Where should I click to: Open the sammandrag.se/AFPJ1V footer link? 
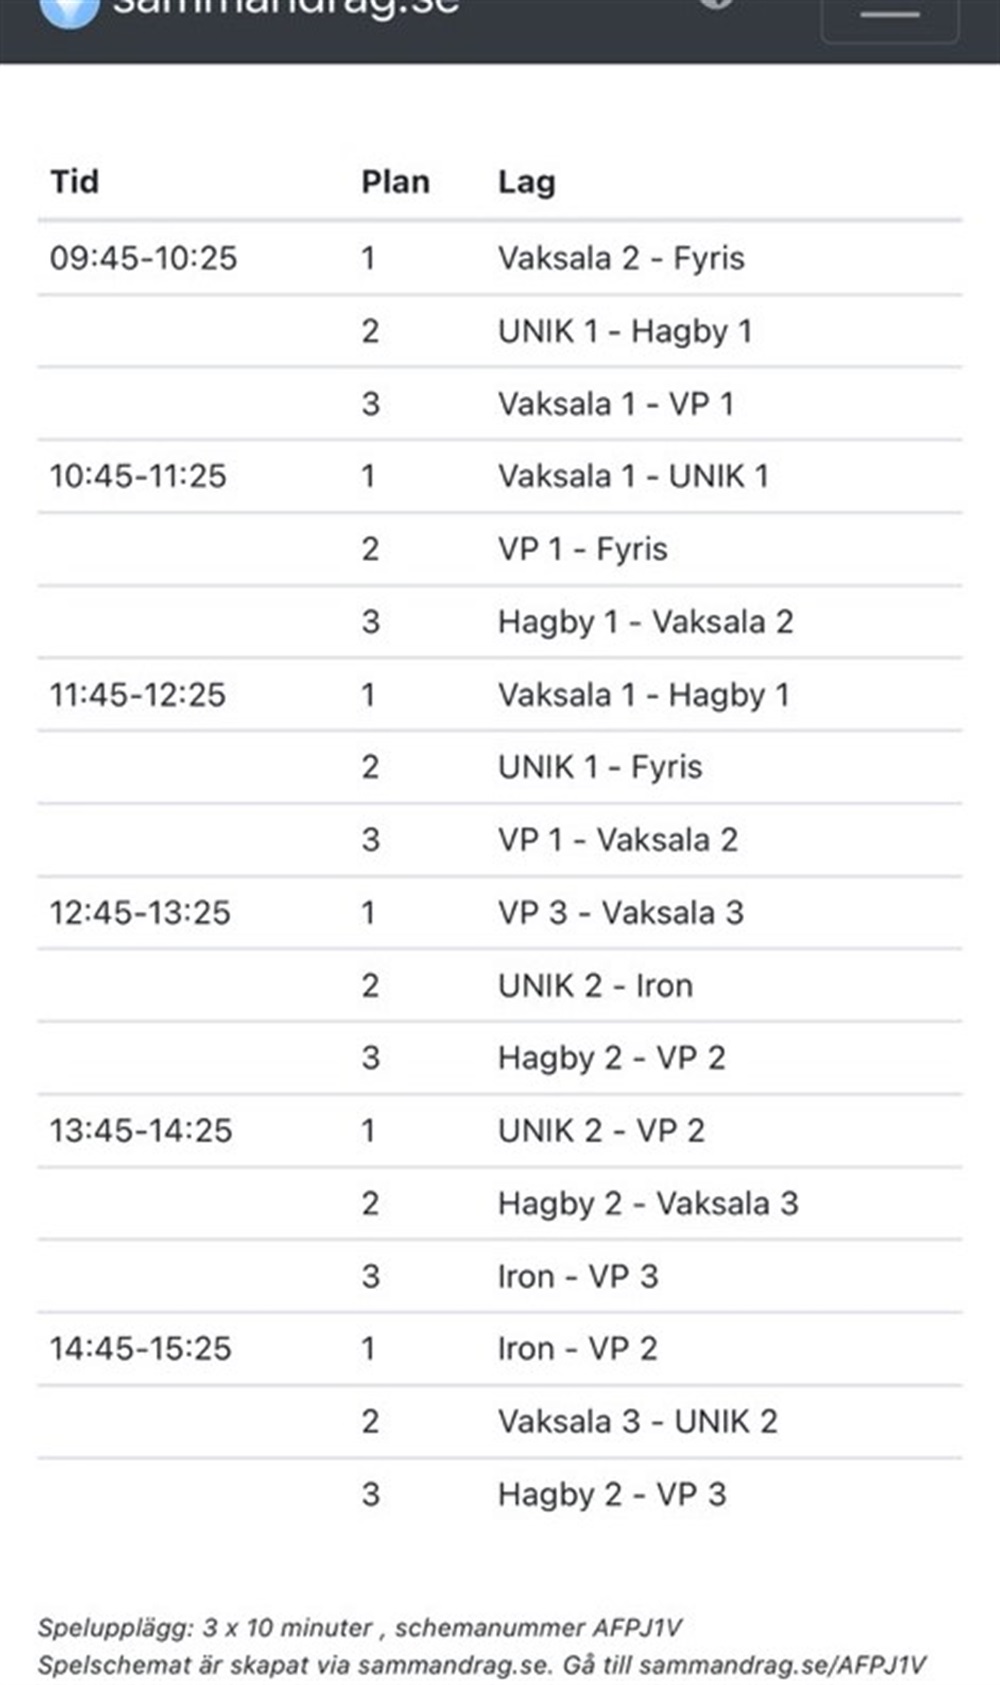(x=782, y=1665)
